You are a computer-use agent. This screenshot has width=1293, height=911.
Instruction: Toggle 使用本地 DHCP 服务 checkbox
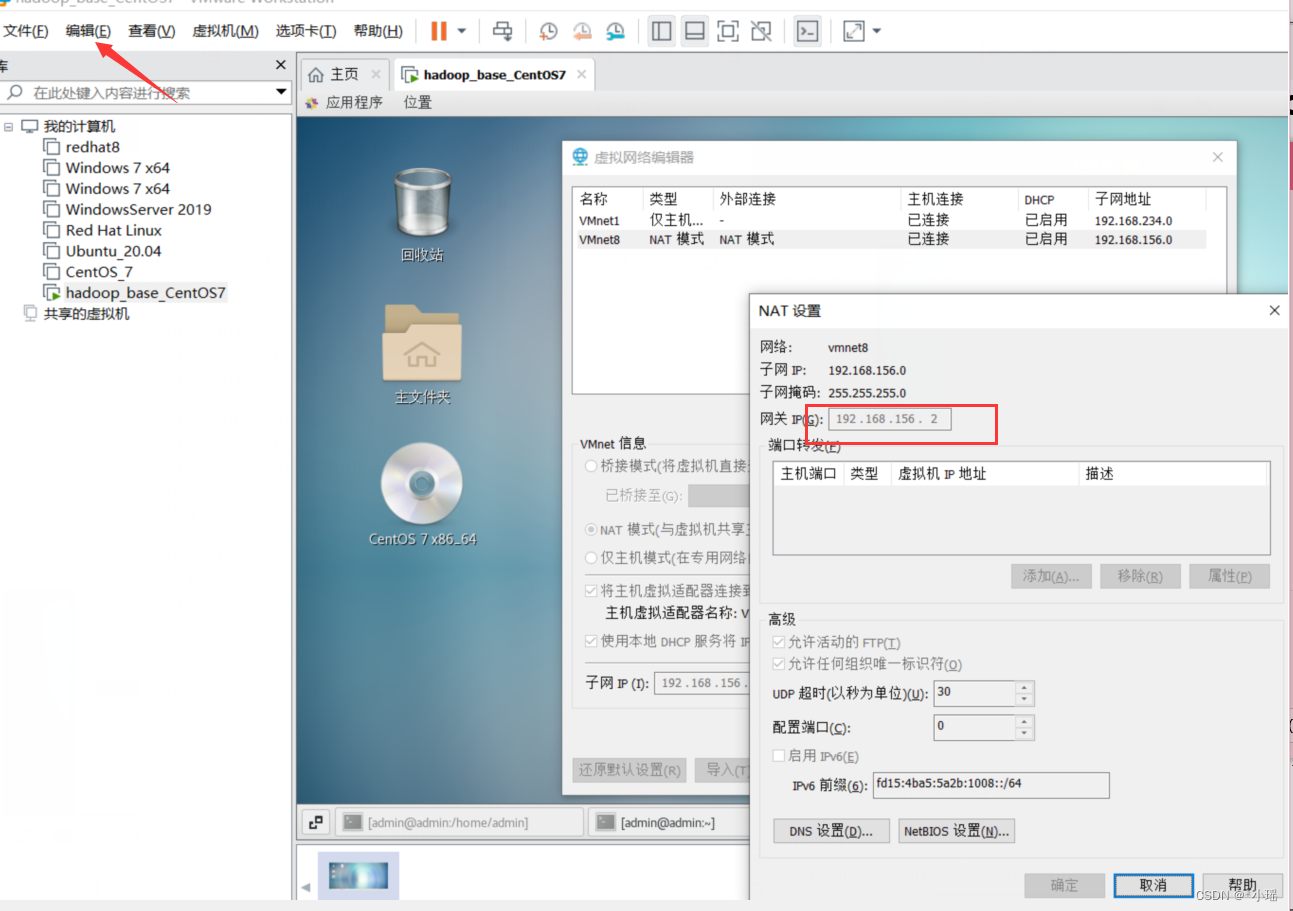point(592,641)
